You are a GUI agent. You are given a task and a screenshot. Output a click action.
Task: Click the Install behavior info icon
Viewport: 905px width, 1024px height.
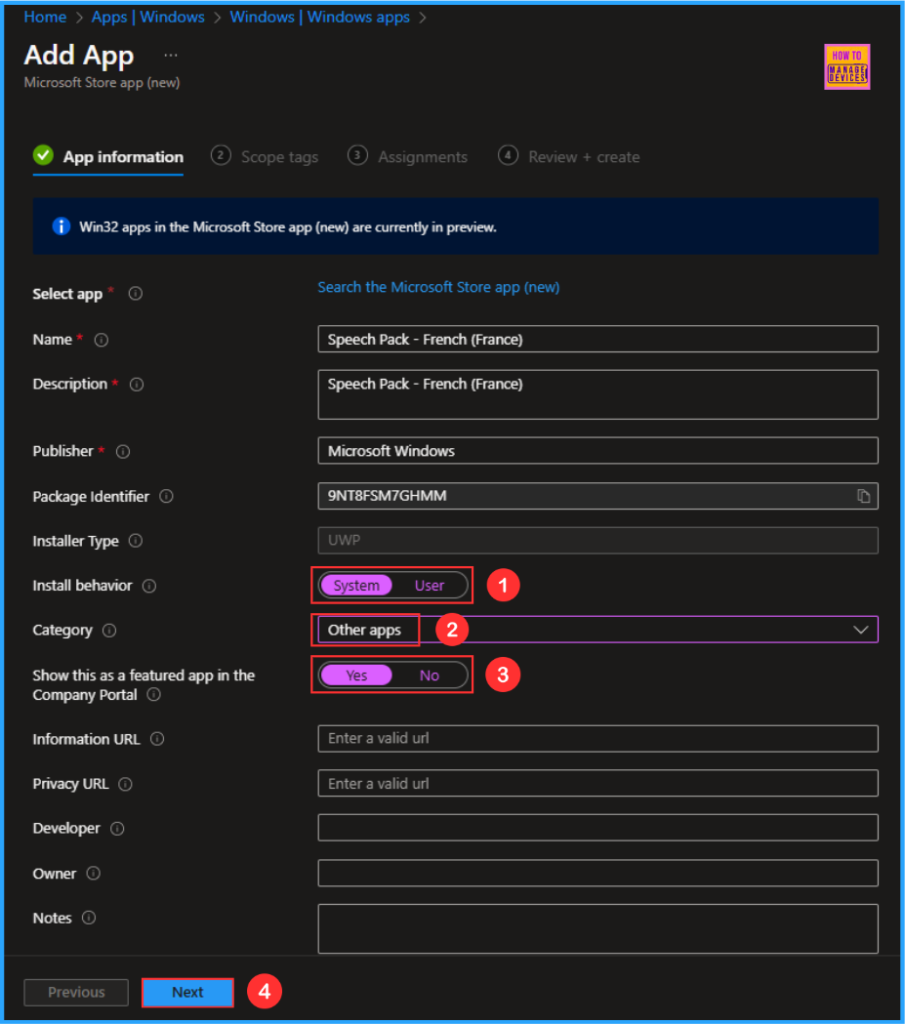click(x=149, y=586)
